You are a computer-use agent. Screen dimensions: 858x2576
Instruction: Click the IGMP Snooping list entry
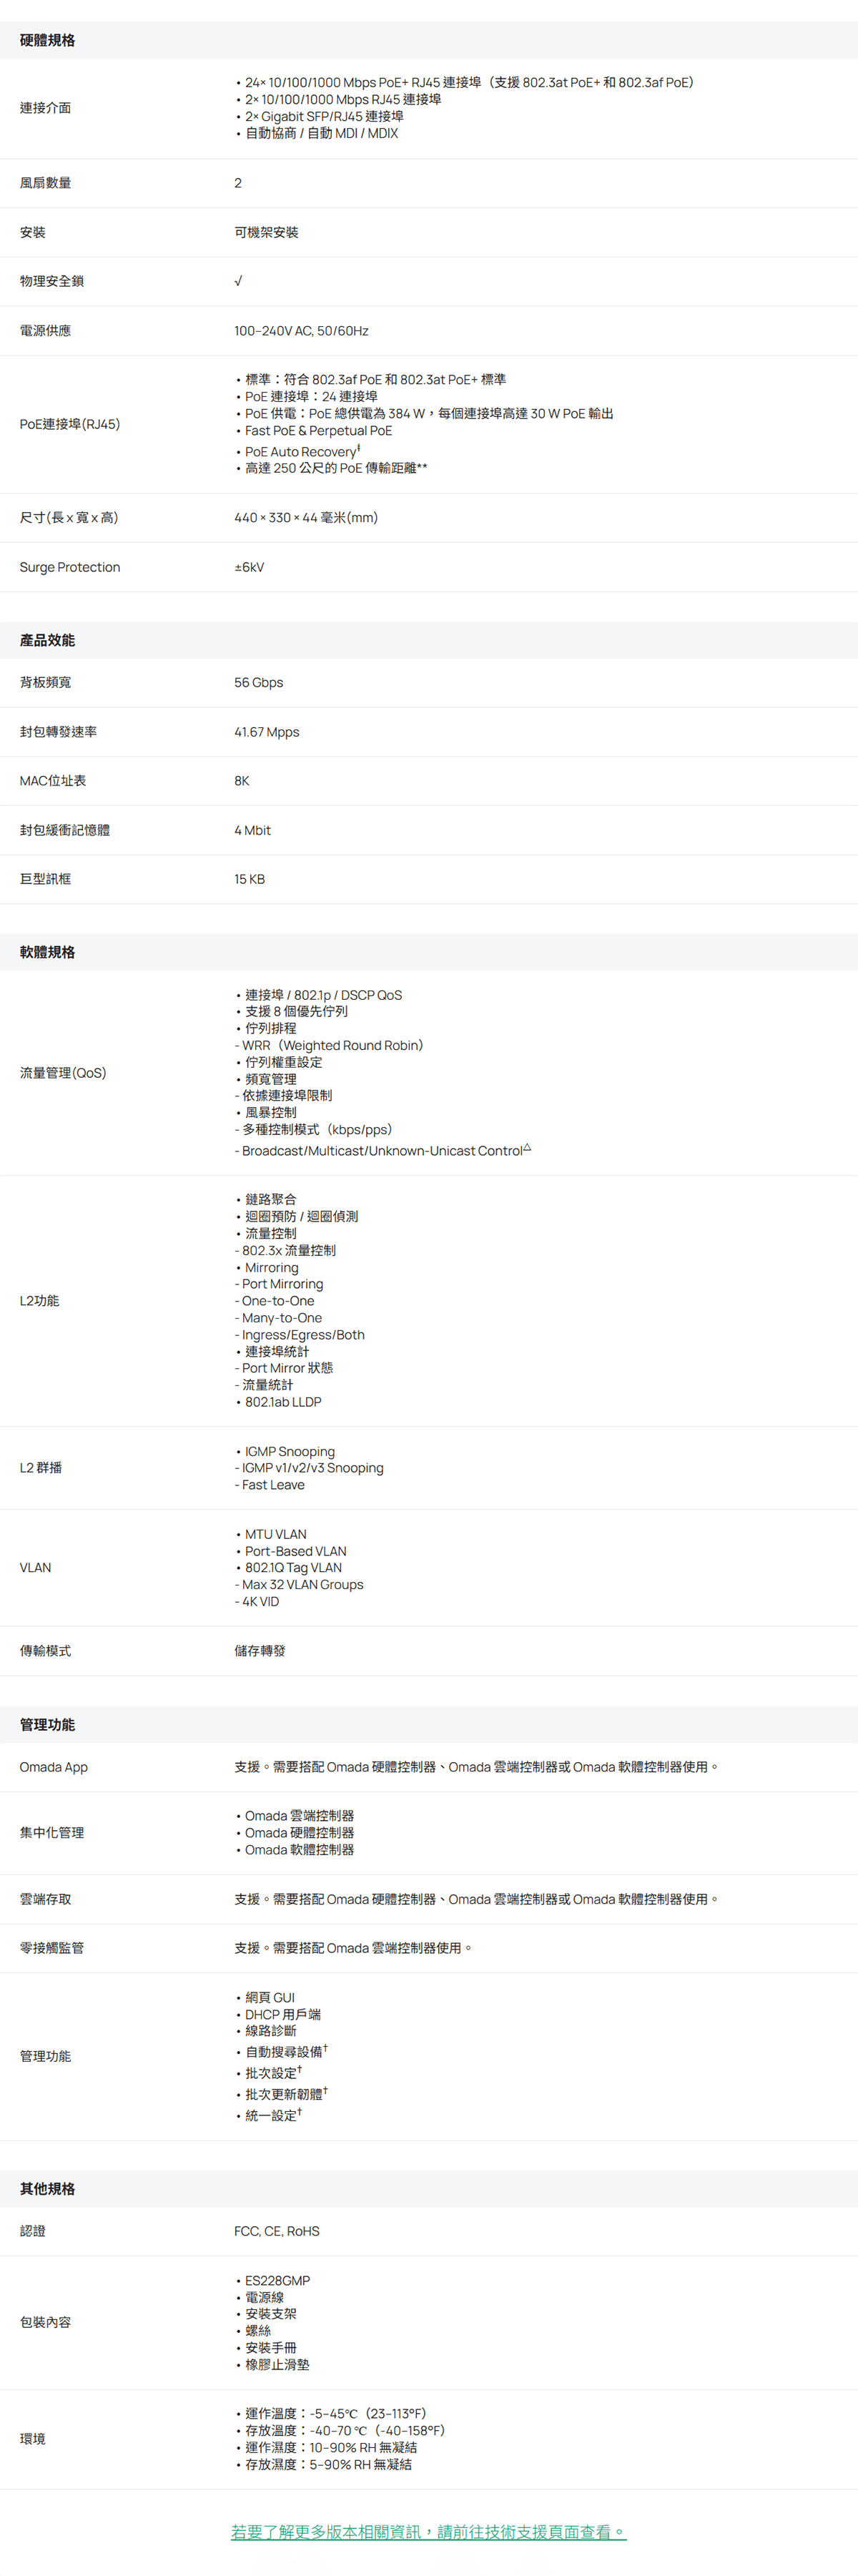(x=289, y=1451)
